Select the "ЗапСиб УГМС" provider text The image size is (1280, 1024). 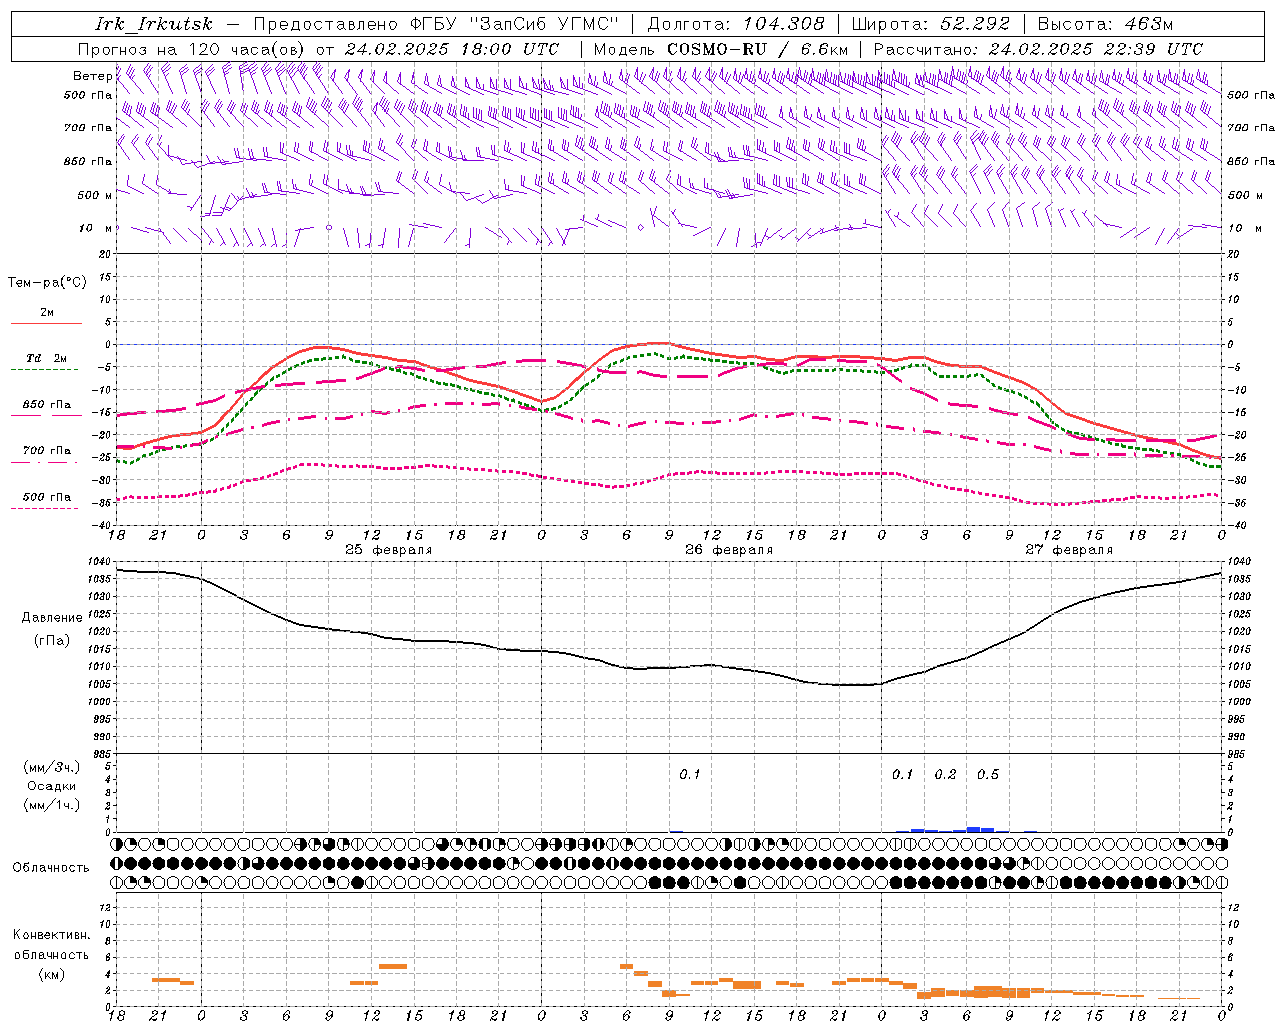545,24
